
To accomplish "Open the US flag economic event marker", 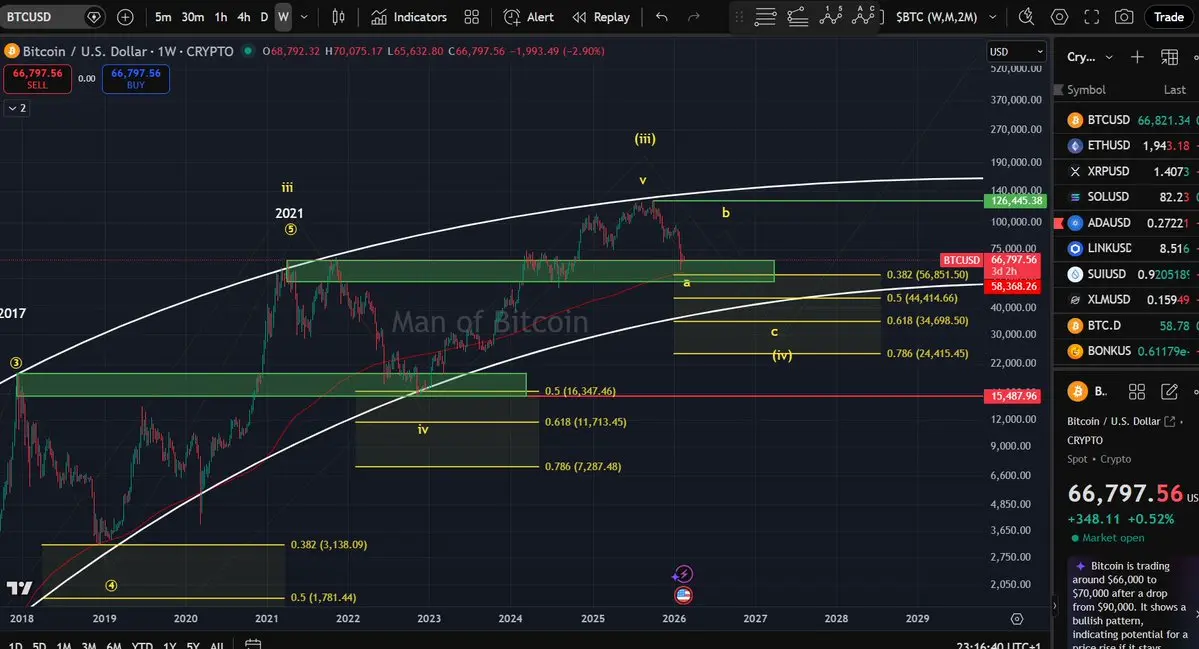I will tap(683, 595).
